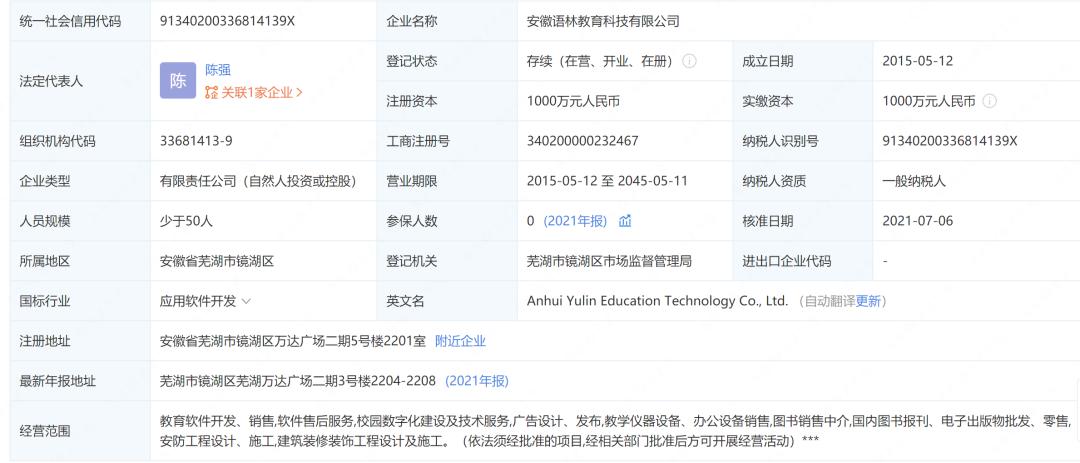1080x463 pixels.
Task: Open 2021年报 link in latest report address
Action: pos(477,381)
